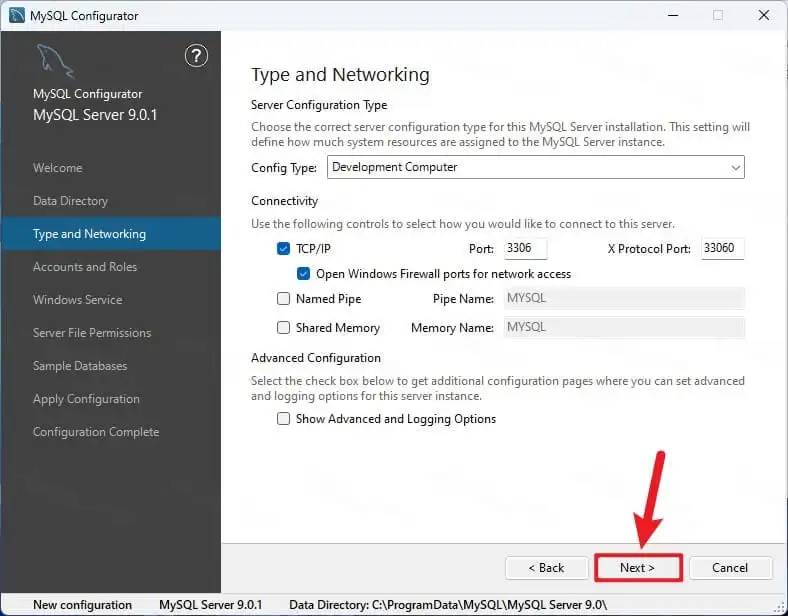Click the Pipe Name field
This screenshot has width=788, height=616.
pyautogui.click(x=624, y=298)
